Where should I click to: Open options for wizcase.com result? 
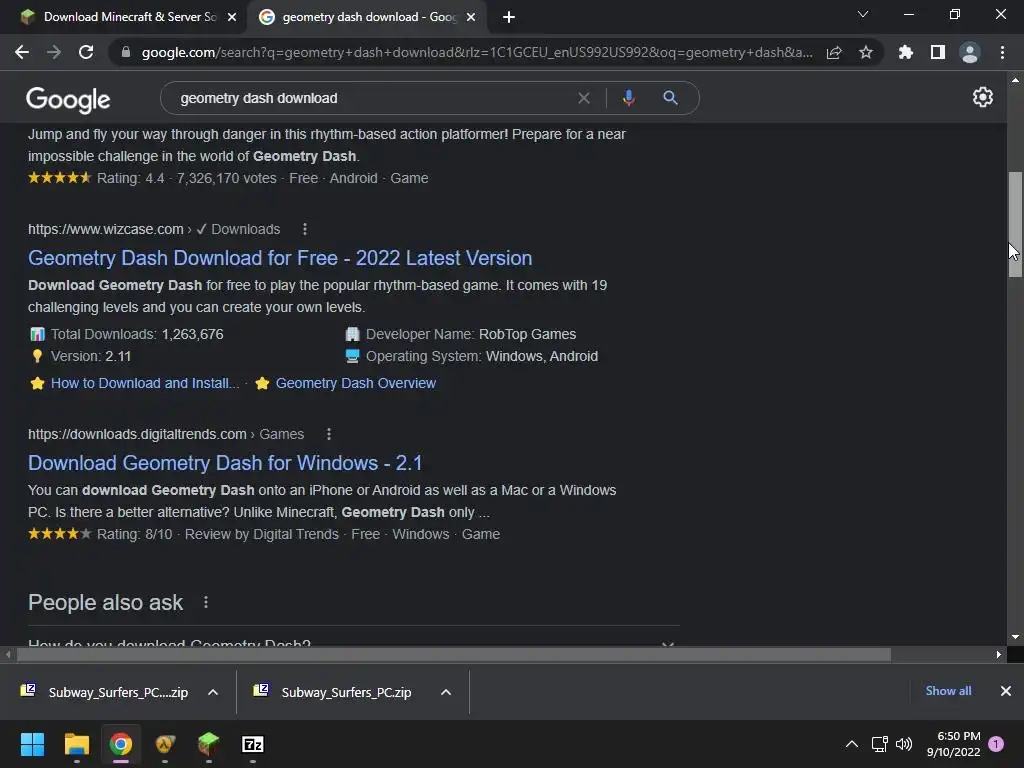305,229
